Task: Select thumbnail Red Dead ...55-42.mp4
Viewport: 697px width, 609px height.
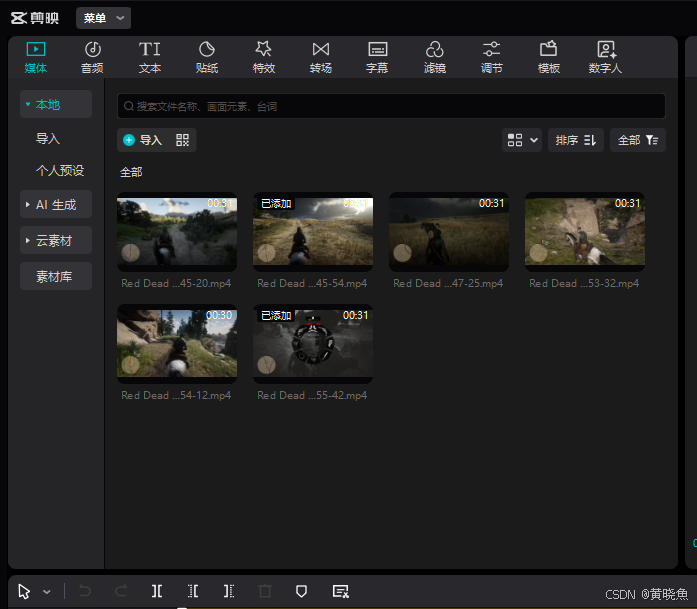Action: [313, 344]
